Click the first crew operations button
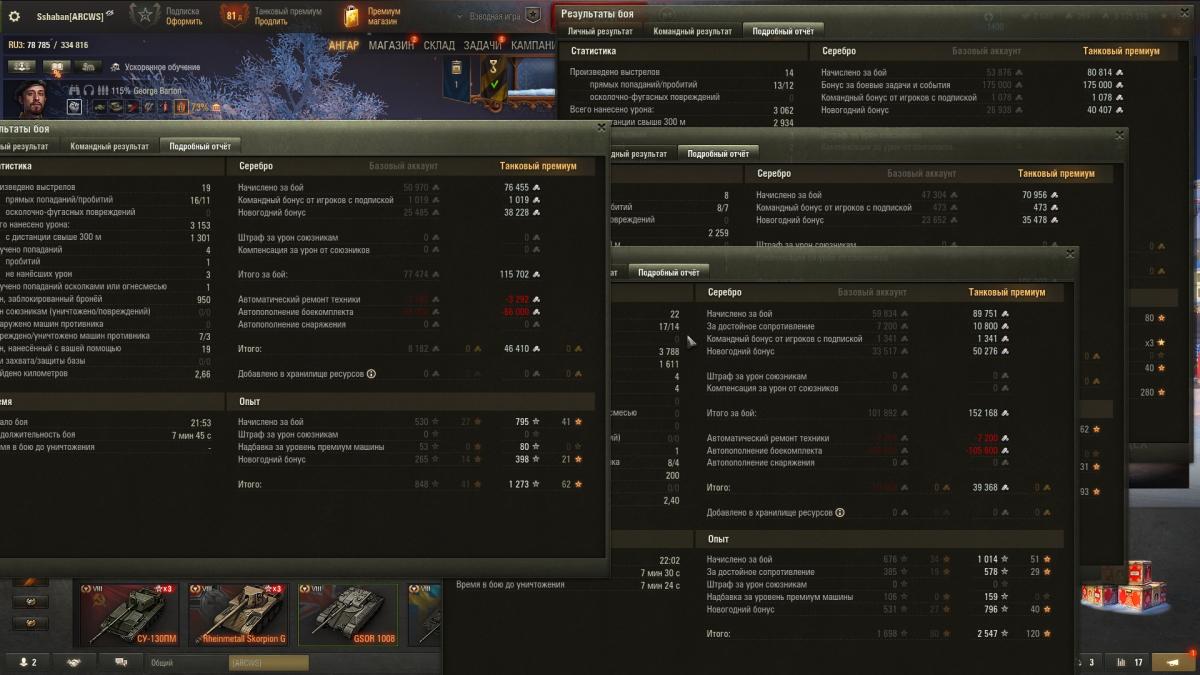1200x675 pixels. [x=22, y=66]
